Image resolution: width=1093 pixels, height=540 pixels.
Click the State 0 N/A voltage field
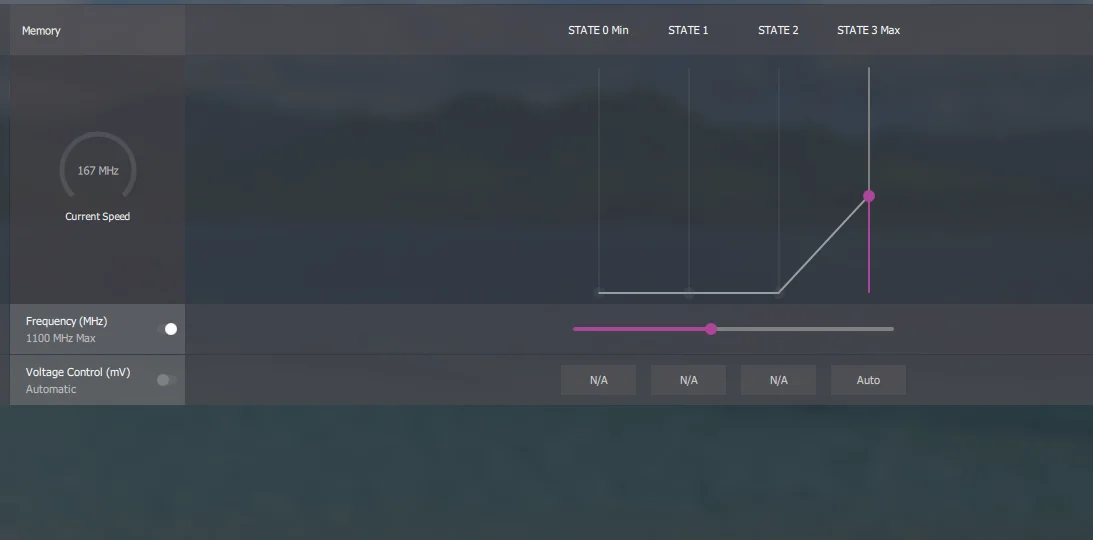599,380
